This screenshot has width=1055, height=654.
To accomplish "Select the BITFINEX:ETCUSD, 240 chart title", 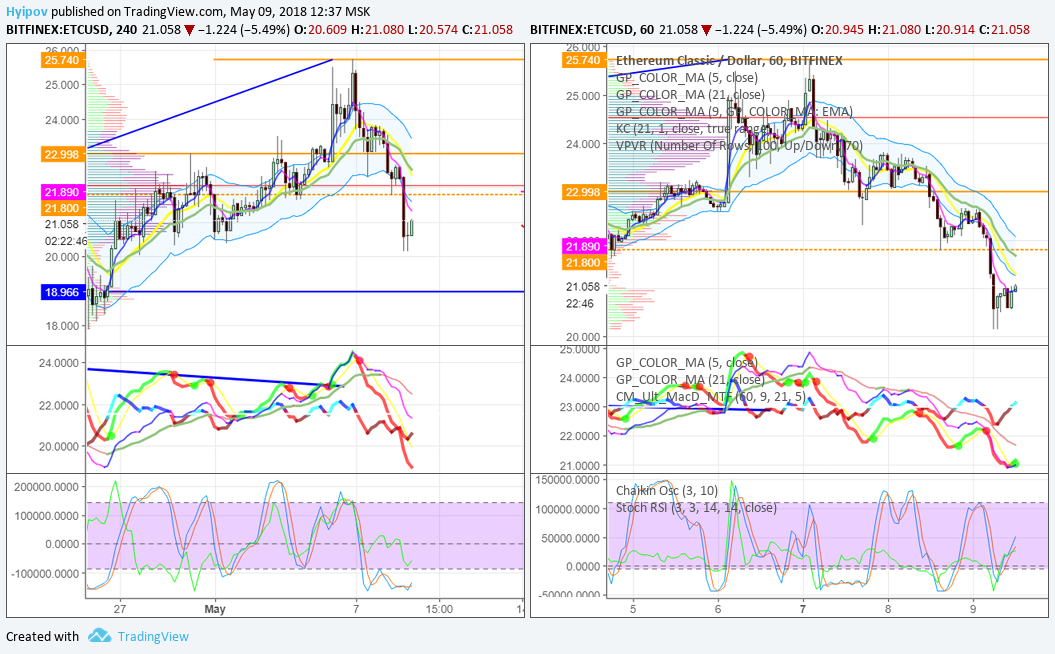I will point(71,30).
